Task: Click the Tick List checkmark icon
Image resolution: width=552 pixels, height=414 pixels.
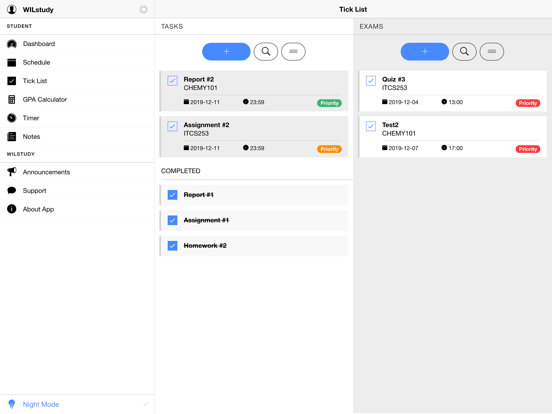Action: point(12,81)
